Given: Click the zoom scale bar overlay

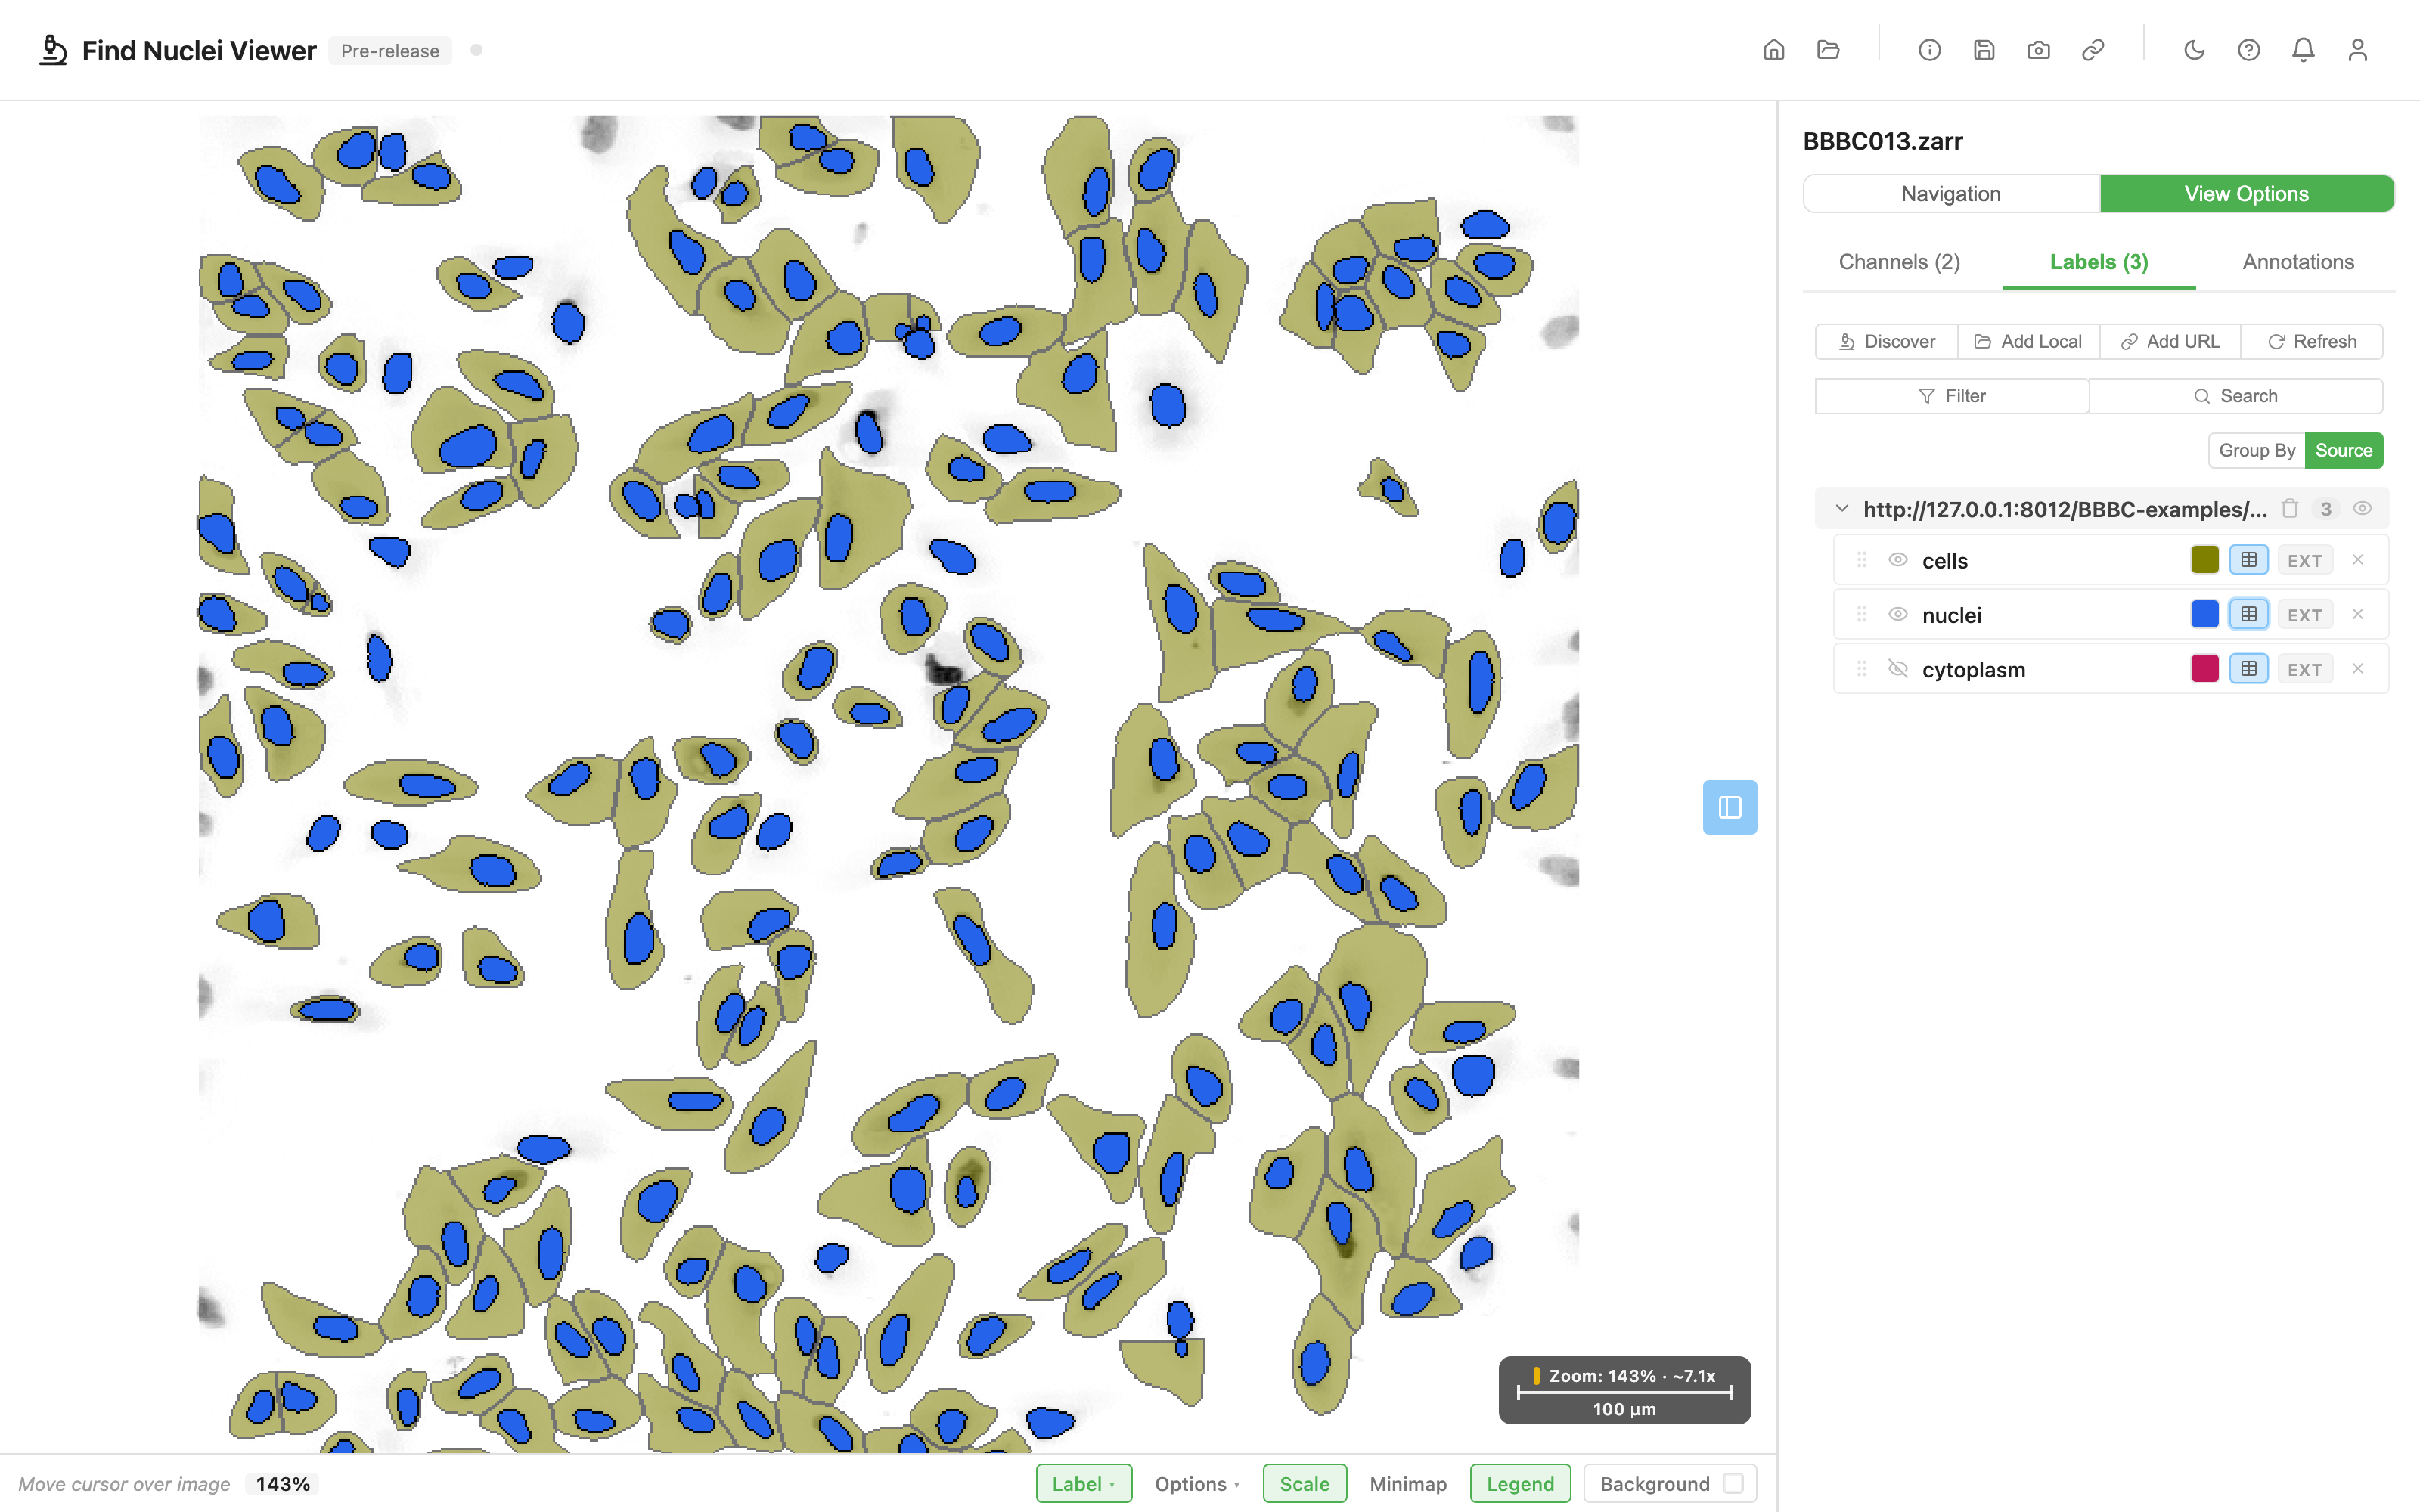Looking at the screenshot, I should click(1624, 1390).
